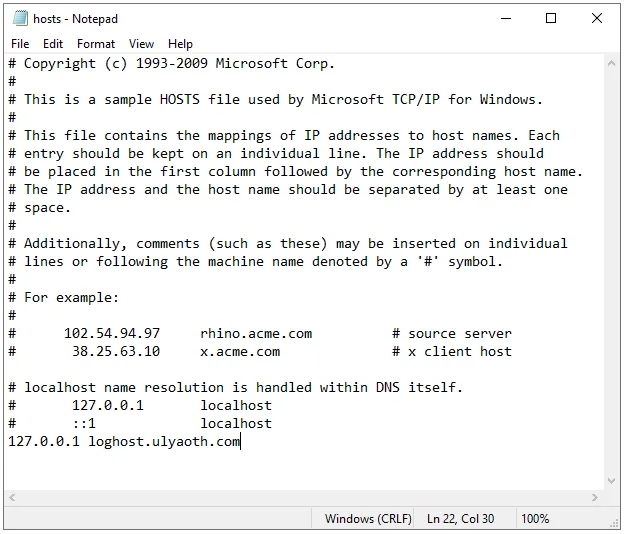The width and height of the screenshot is (625, 534).
Task: Click the horizontal scrollbar left arrow
Action: [13, 498]
